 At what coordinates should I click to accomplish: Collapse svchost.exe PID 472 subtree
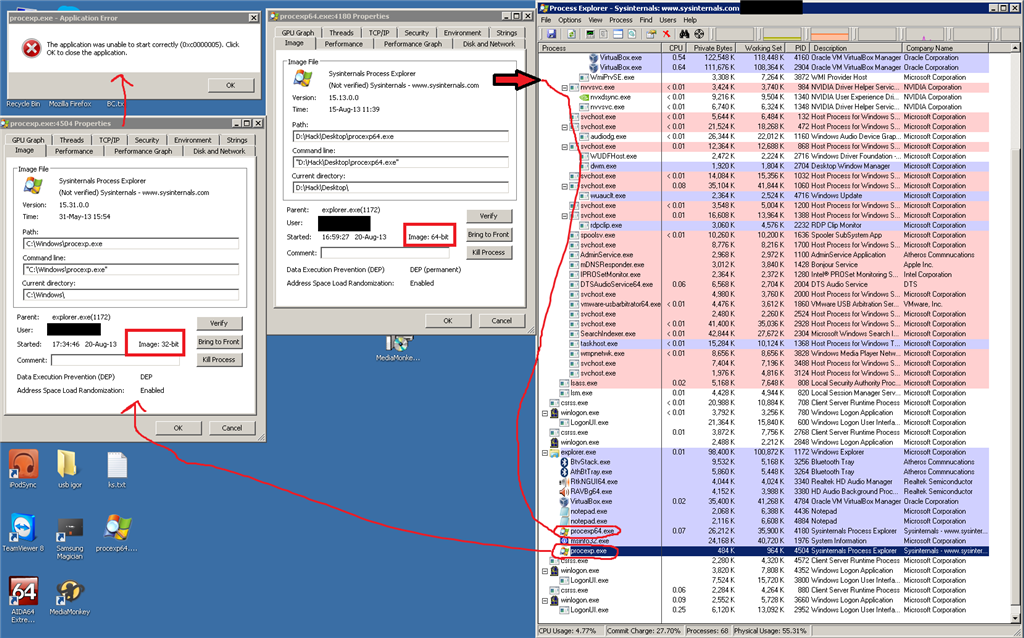pos(565,127)
